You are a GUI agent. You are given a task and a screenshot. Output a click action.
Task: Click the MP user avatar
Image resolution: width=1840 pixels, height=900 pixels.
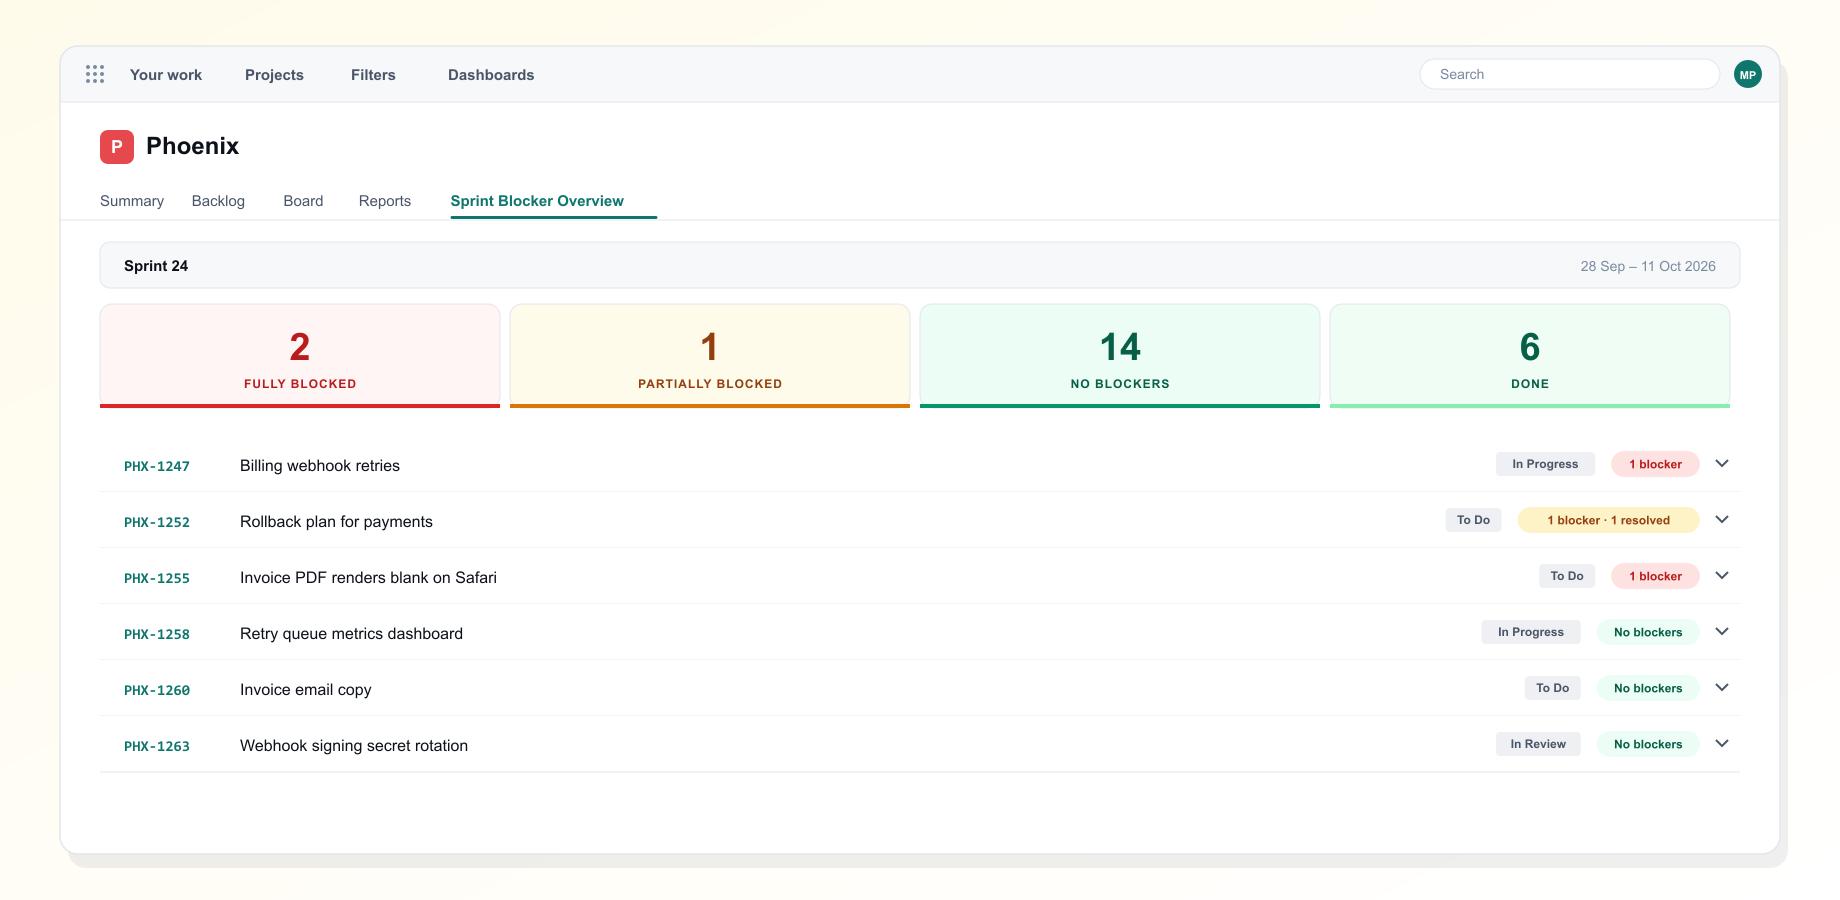click(x=1747, y=74)
